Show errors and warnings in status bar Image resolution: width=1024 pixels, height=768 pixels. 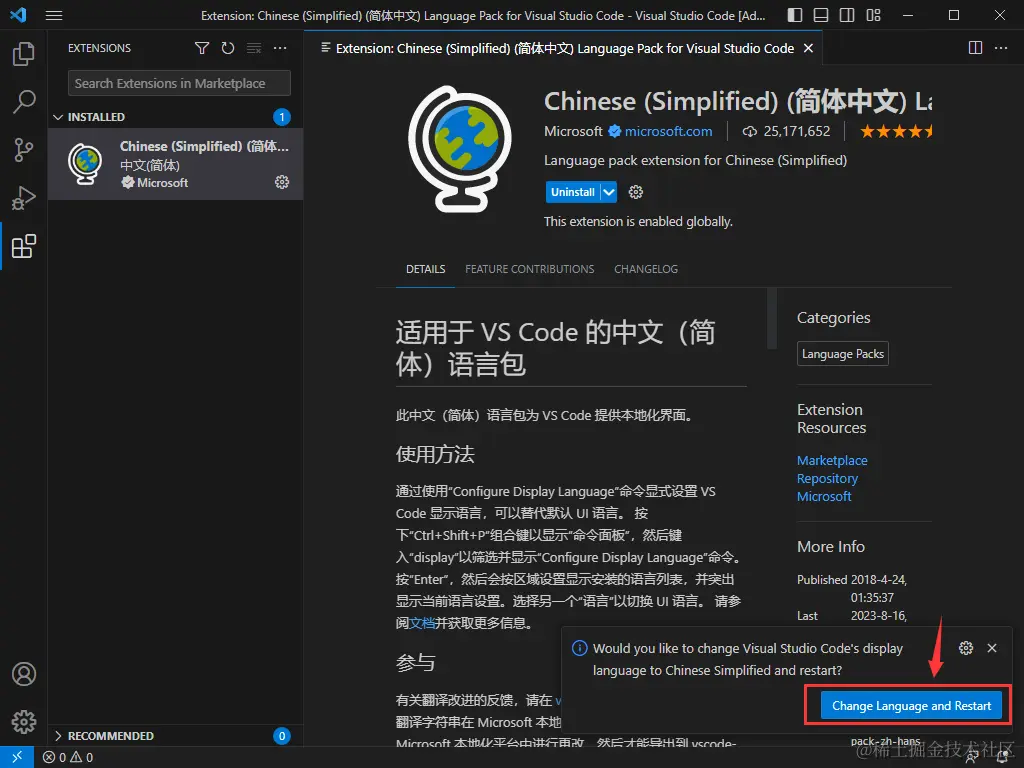click(x=69, y=758)
